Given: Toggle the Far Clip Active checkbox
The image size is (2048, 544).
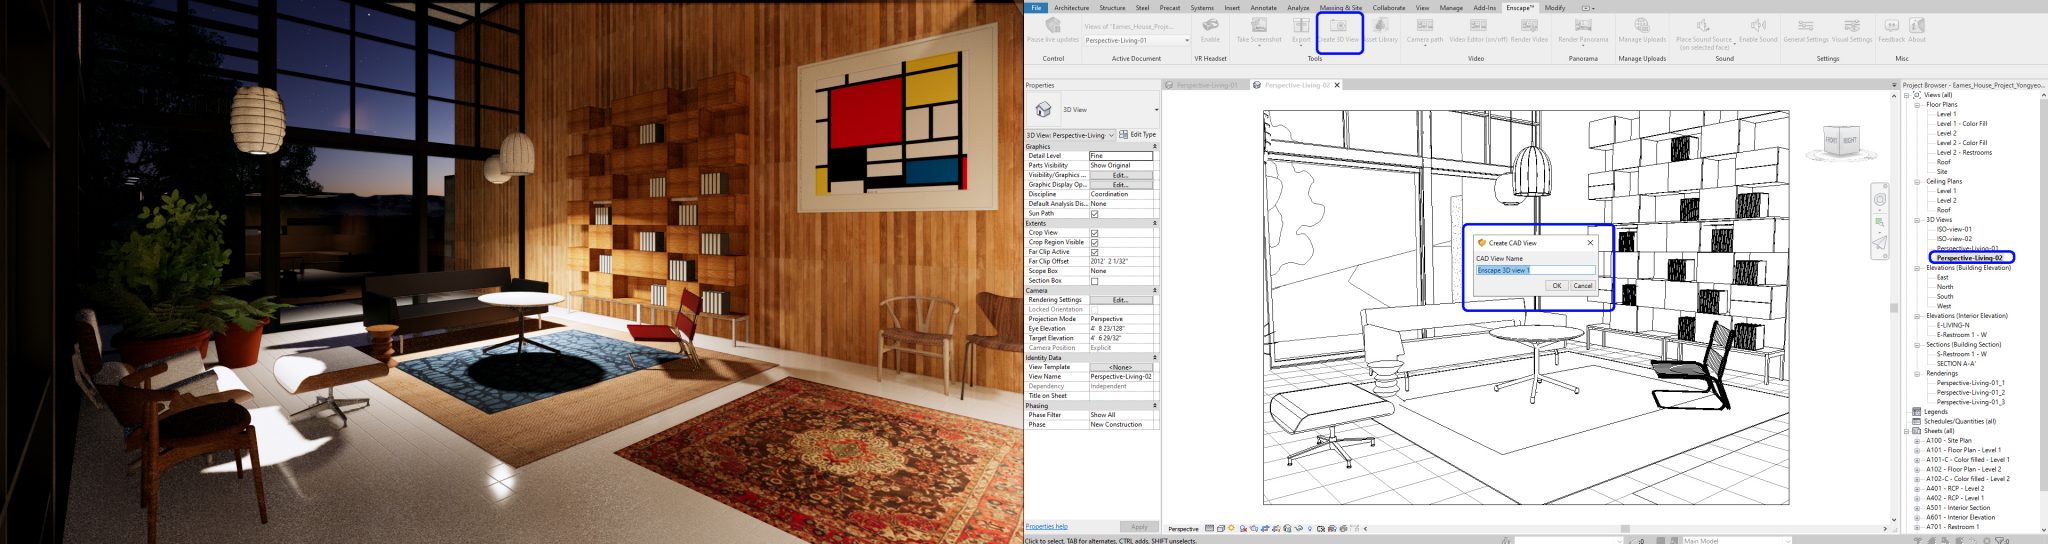Looking at the screenshot, I should pyautogui.click(x=1094, y=252).
